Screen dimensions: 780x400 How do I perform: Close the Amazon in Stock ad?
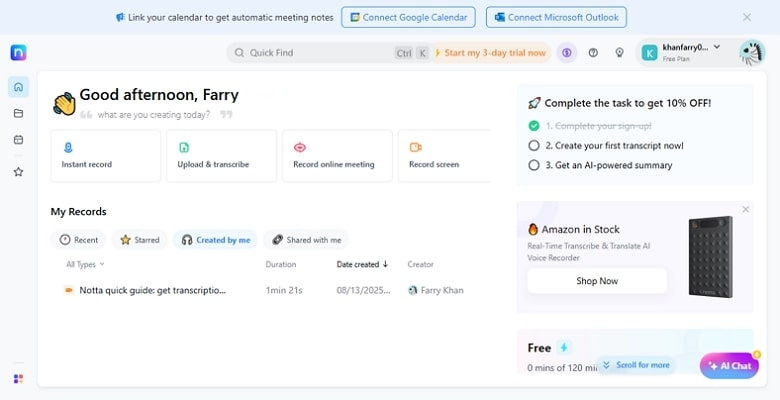[x=746, y=209]
